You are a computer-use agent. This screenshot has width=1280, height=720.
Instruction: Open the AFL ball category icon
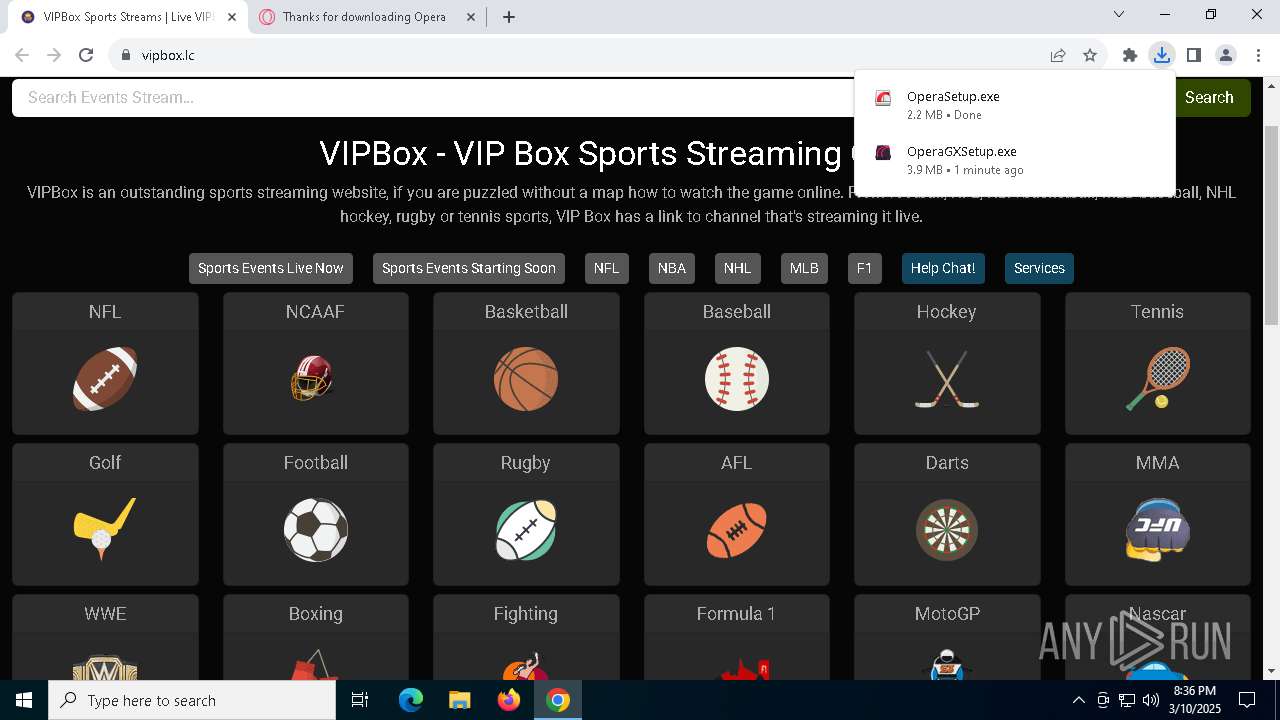[736, 530]
